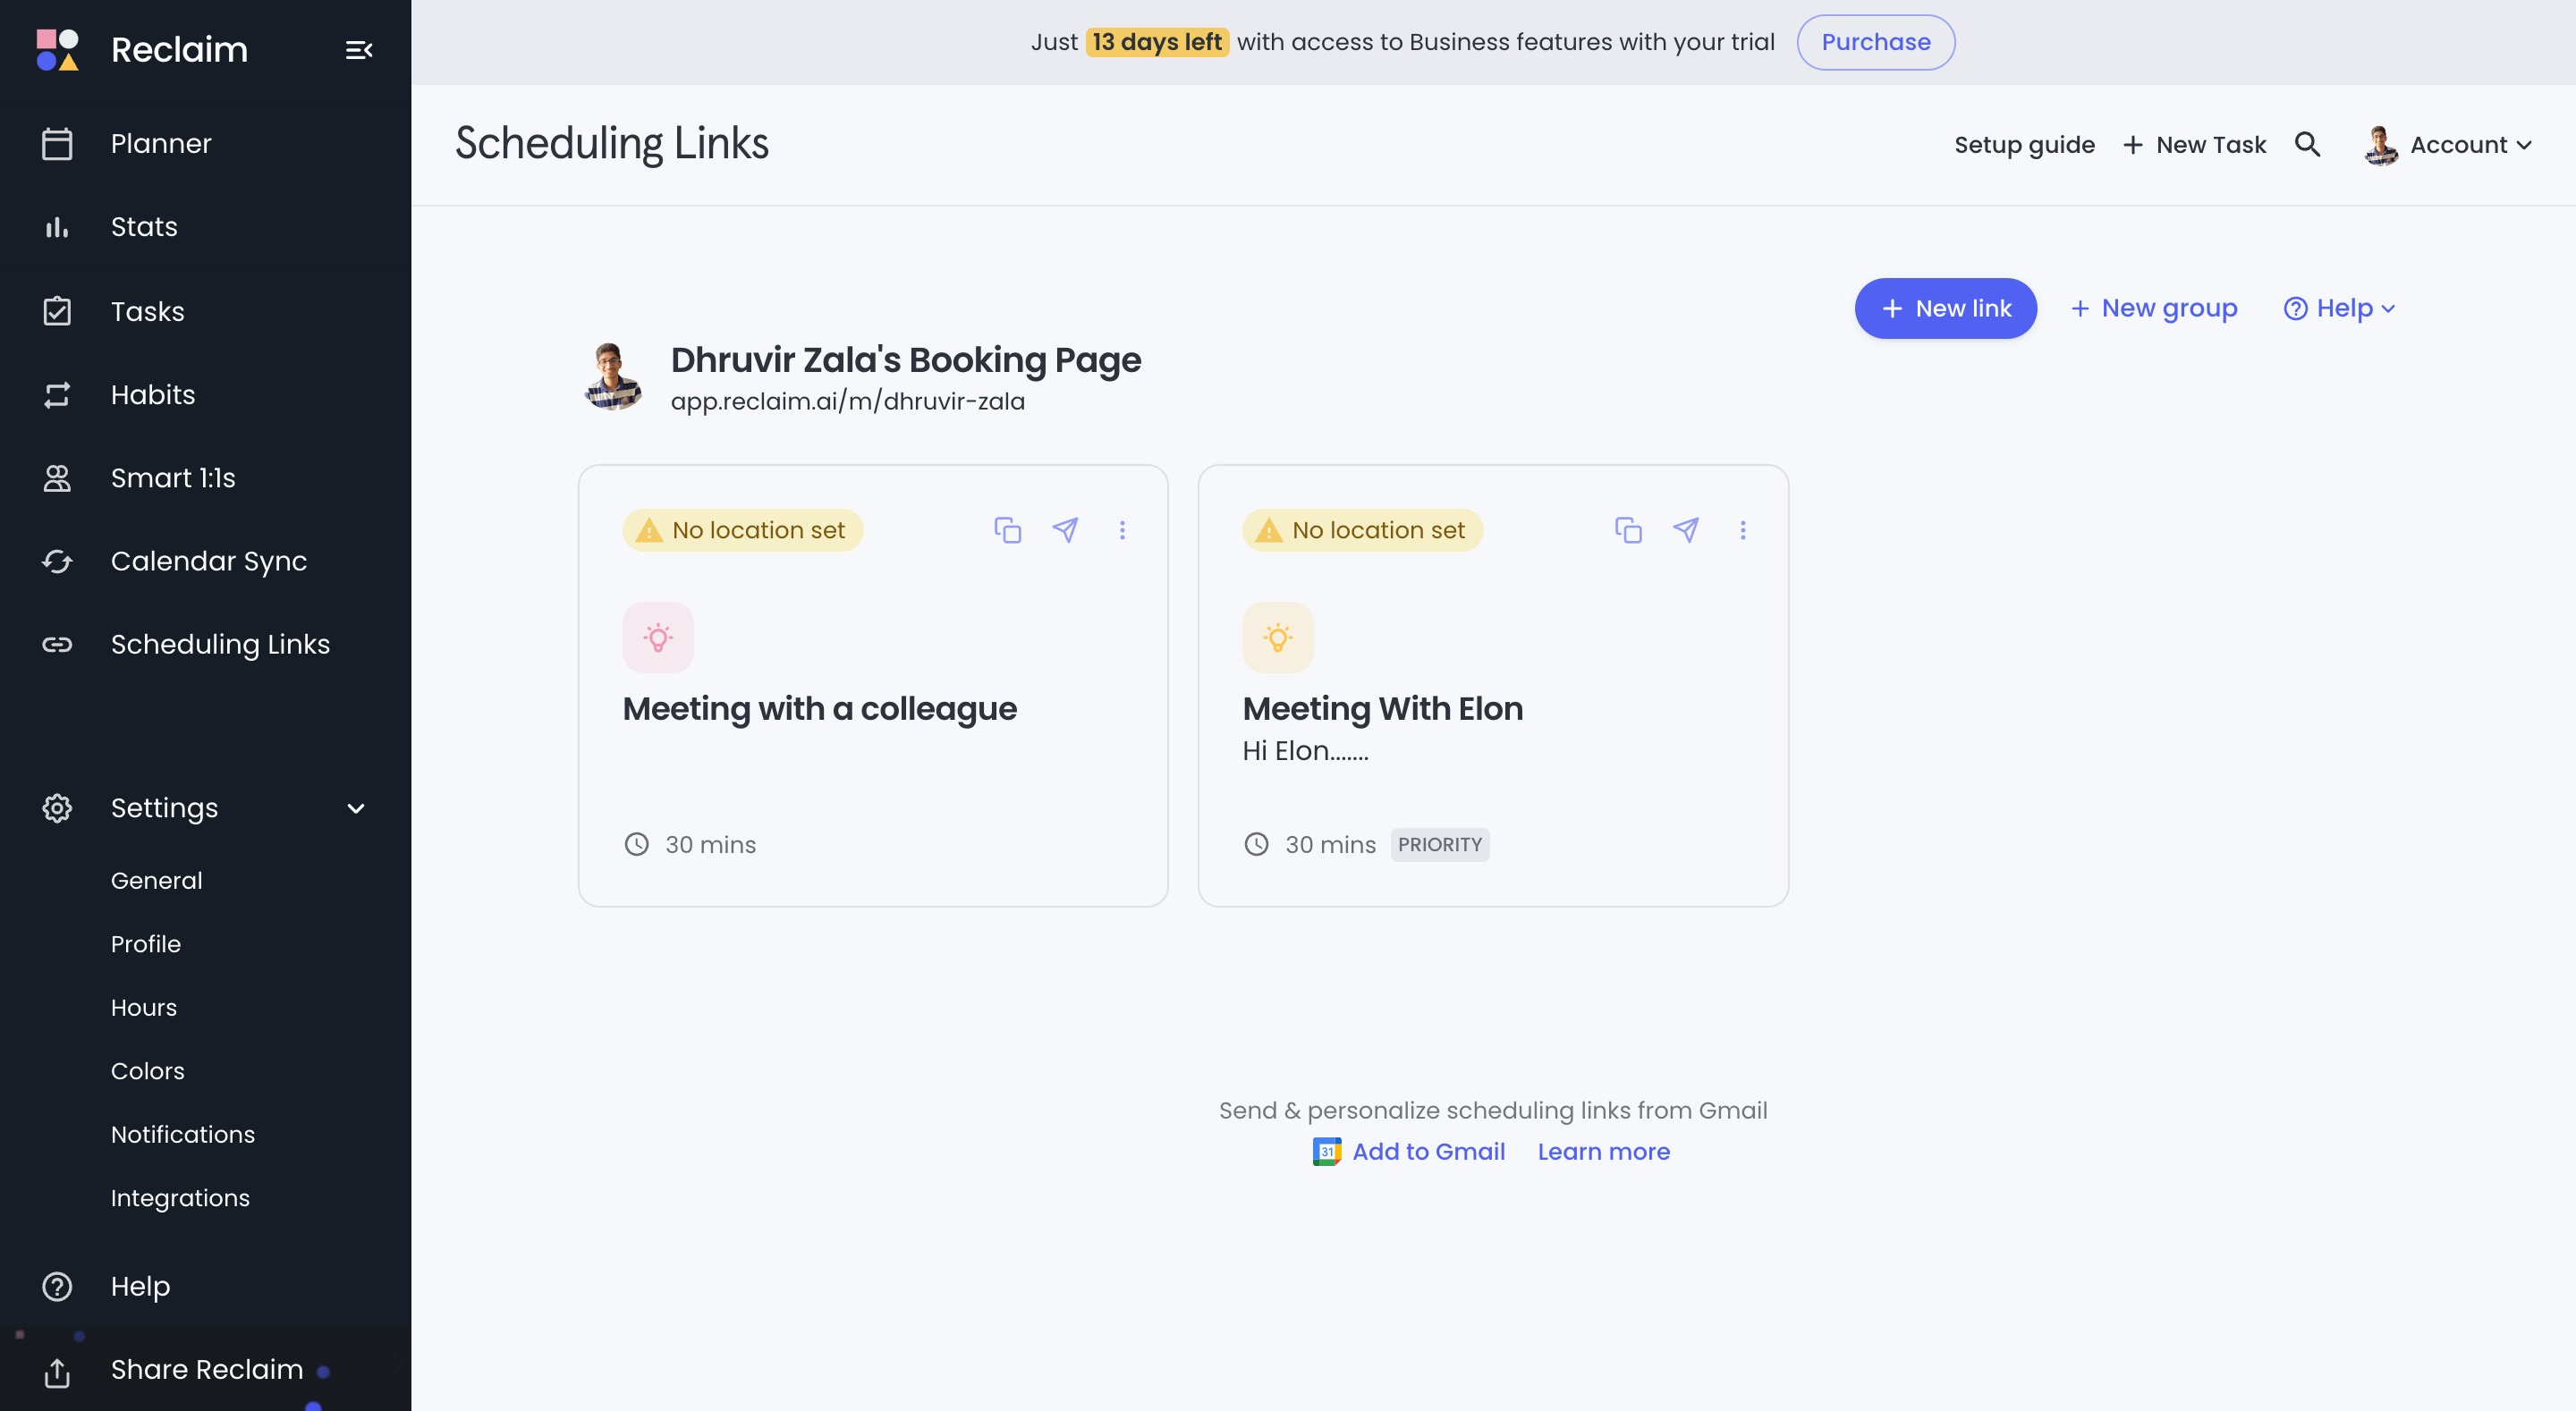
Task: Open the Meeting with a colleague card title
Action: [x=820, y=709]
